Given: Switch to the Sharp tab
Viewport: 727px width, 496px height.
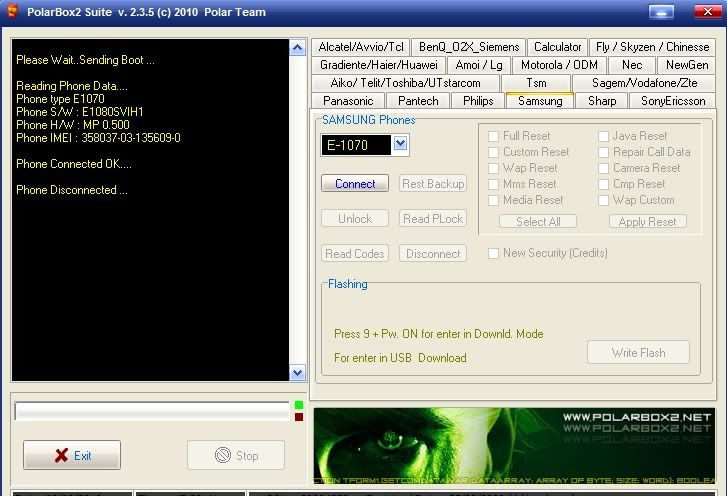Looking at the screenshot, I should pos(602,101).
